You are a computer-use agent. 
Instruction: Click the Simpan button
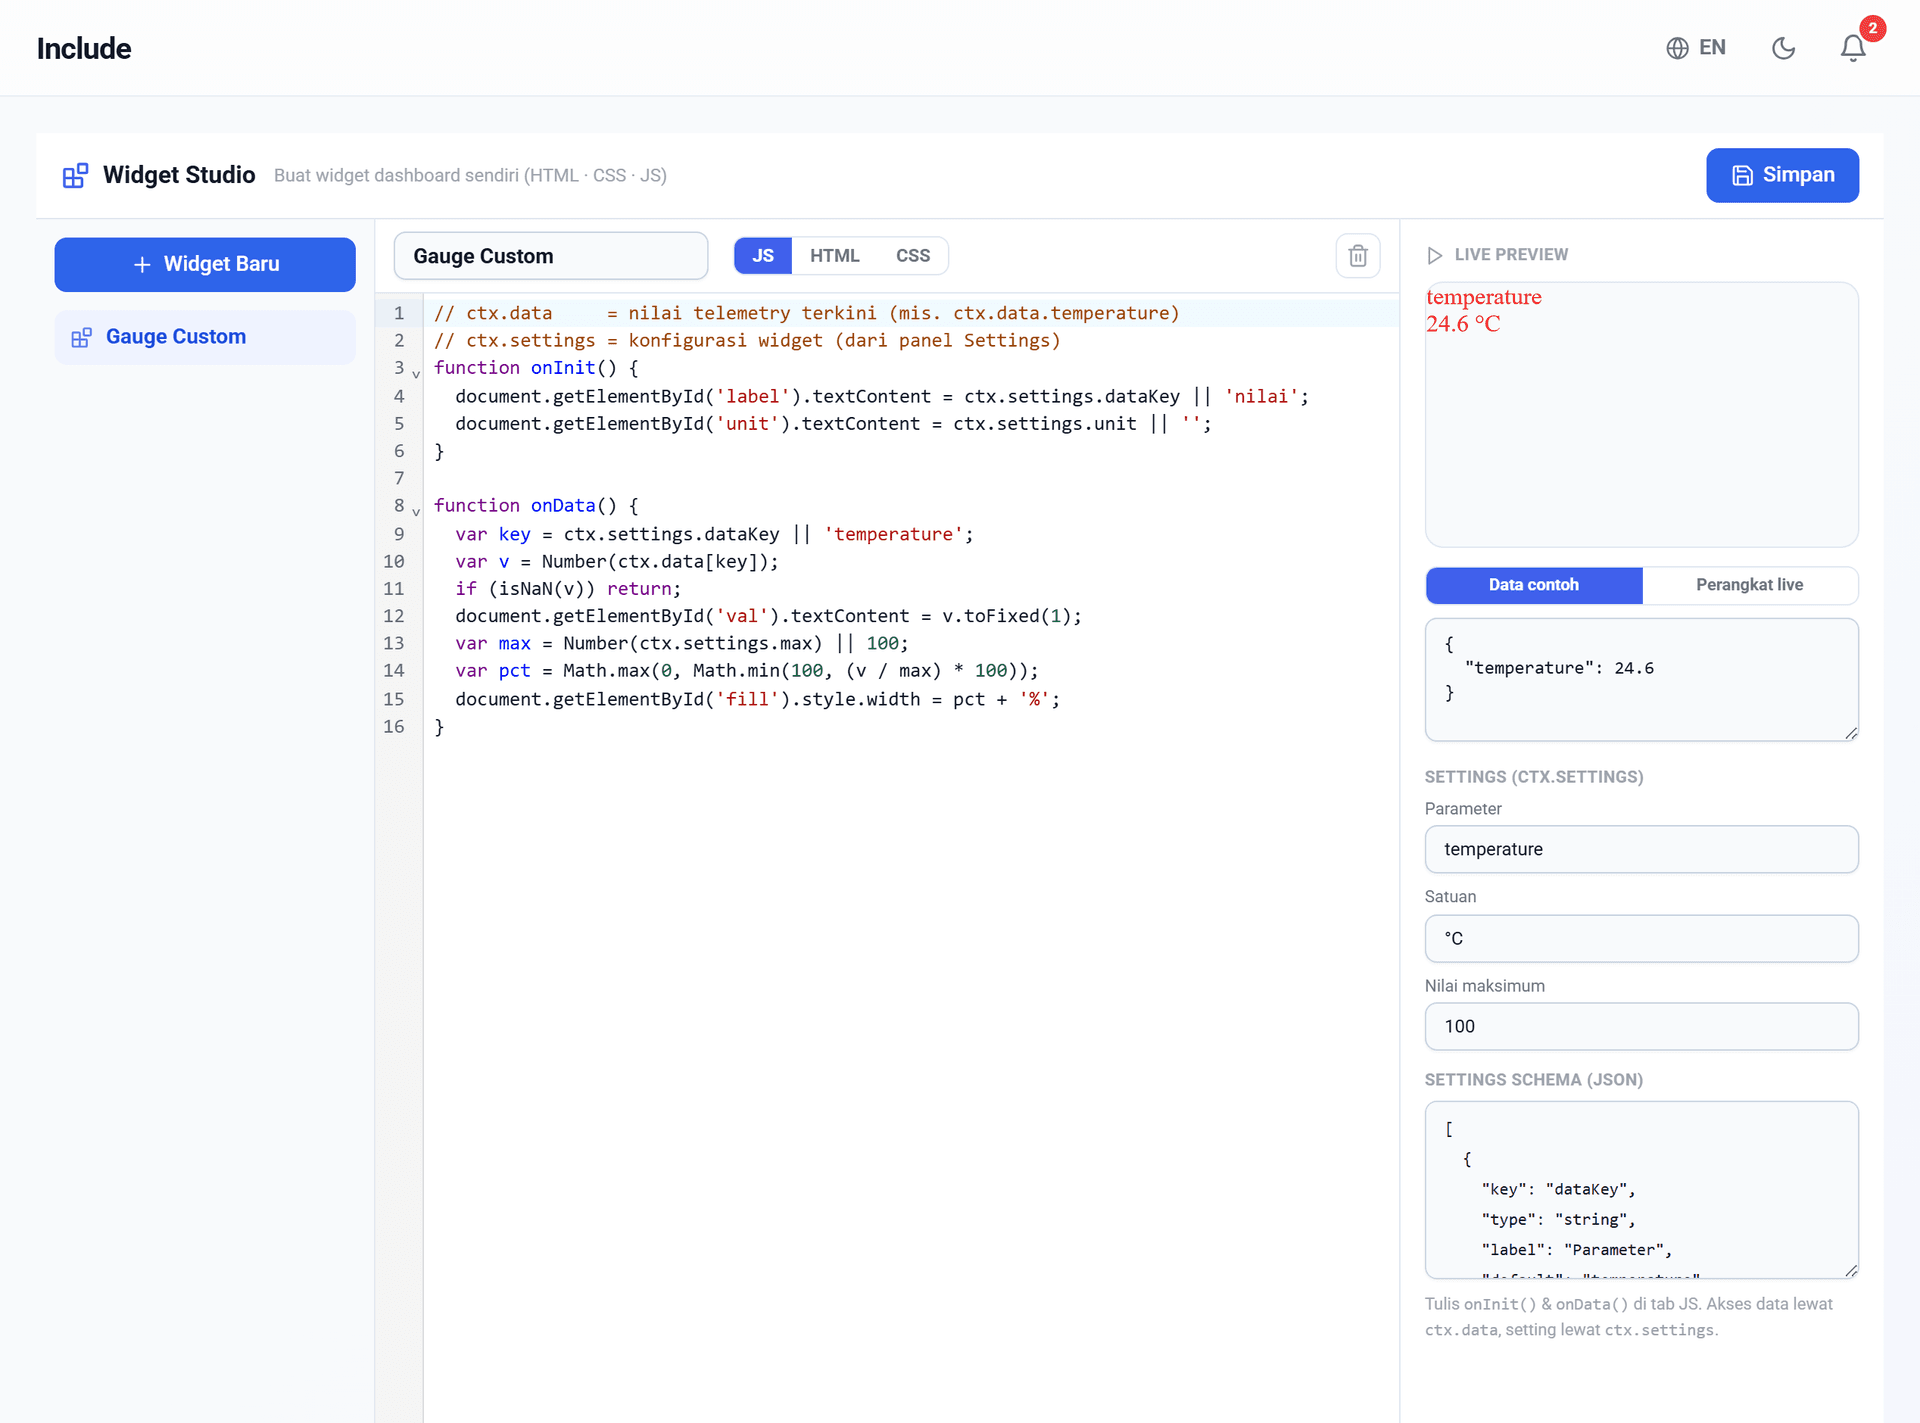point(1782,175)
